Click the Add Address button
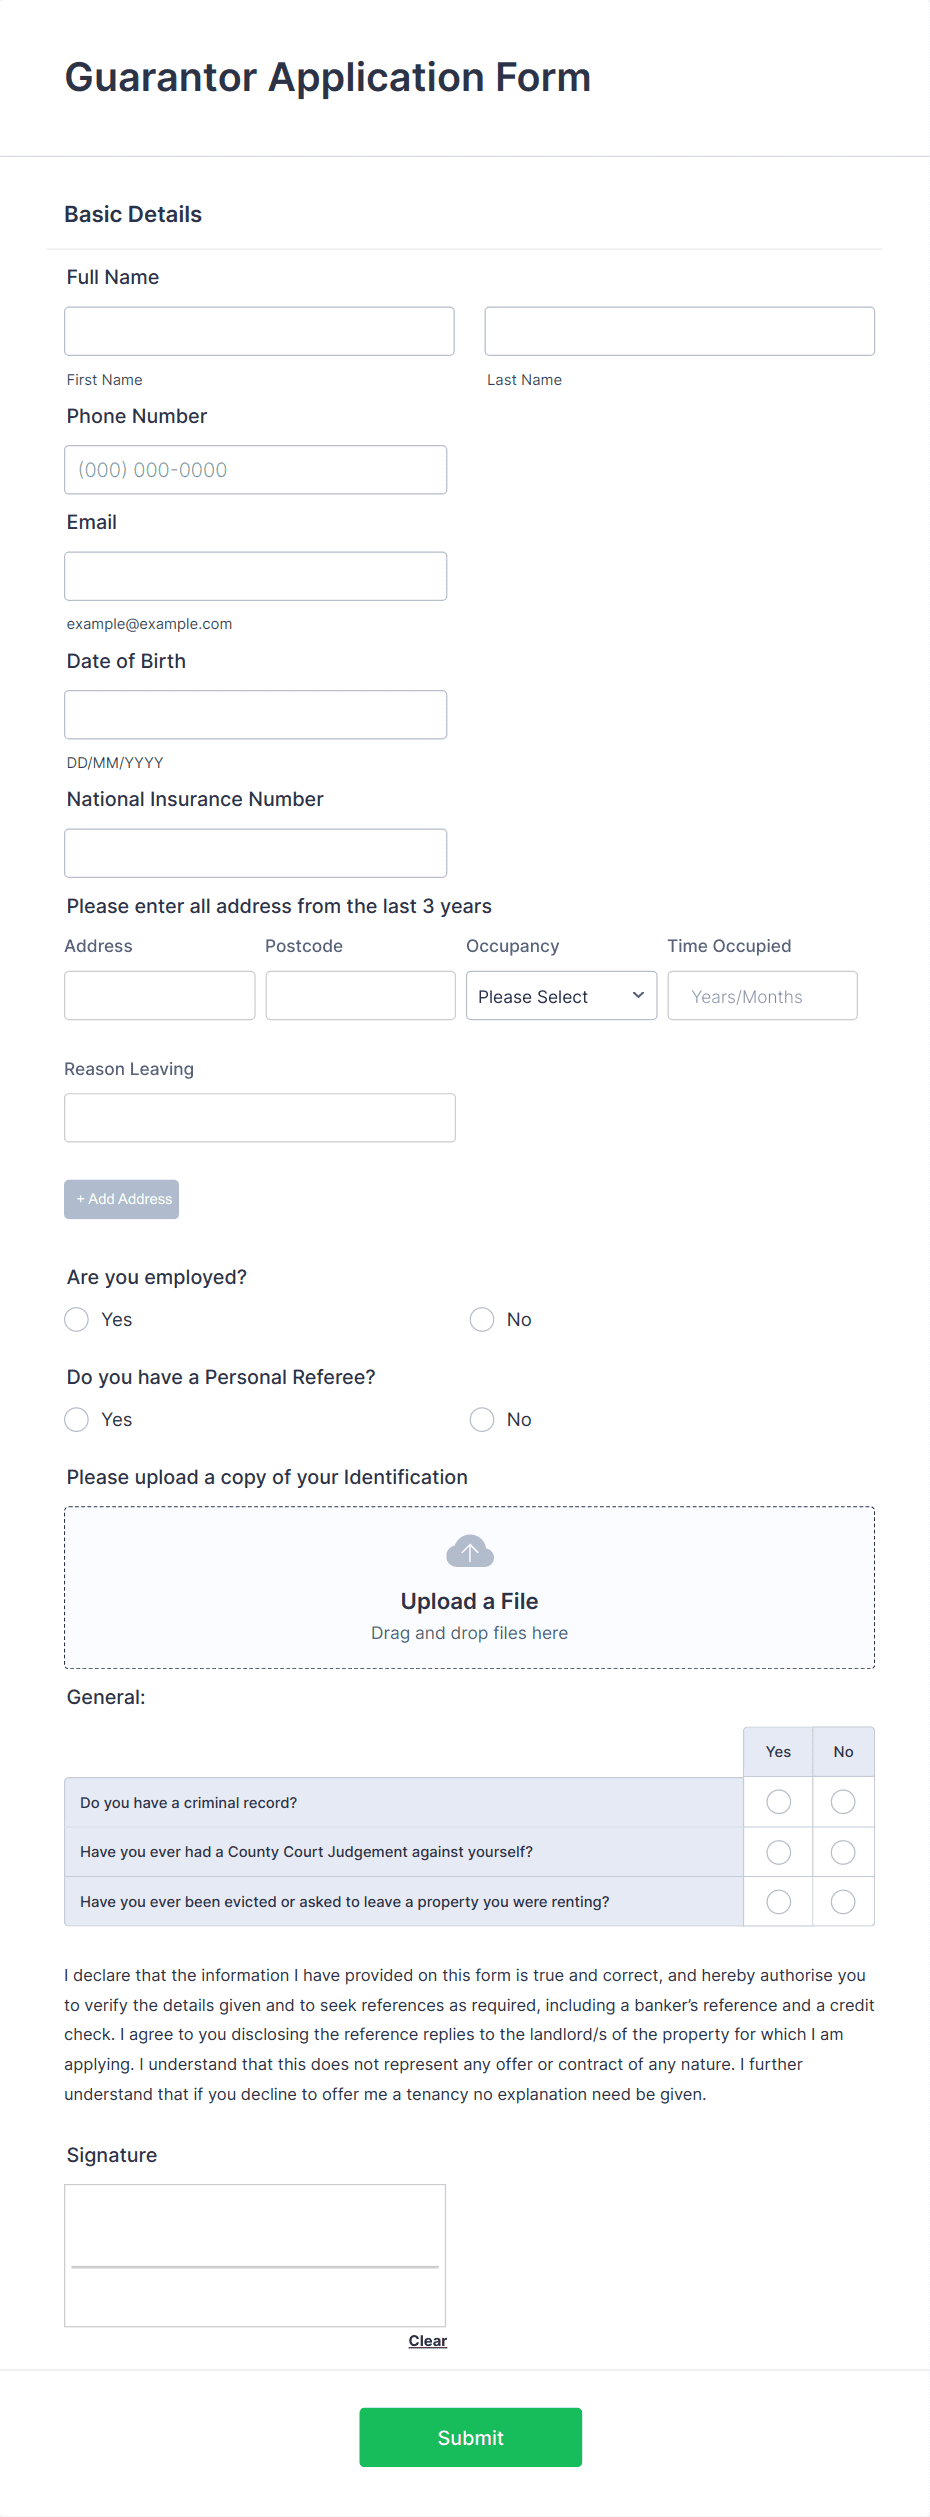Screen dimensions: 930x2517 tap(121, 1198)
